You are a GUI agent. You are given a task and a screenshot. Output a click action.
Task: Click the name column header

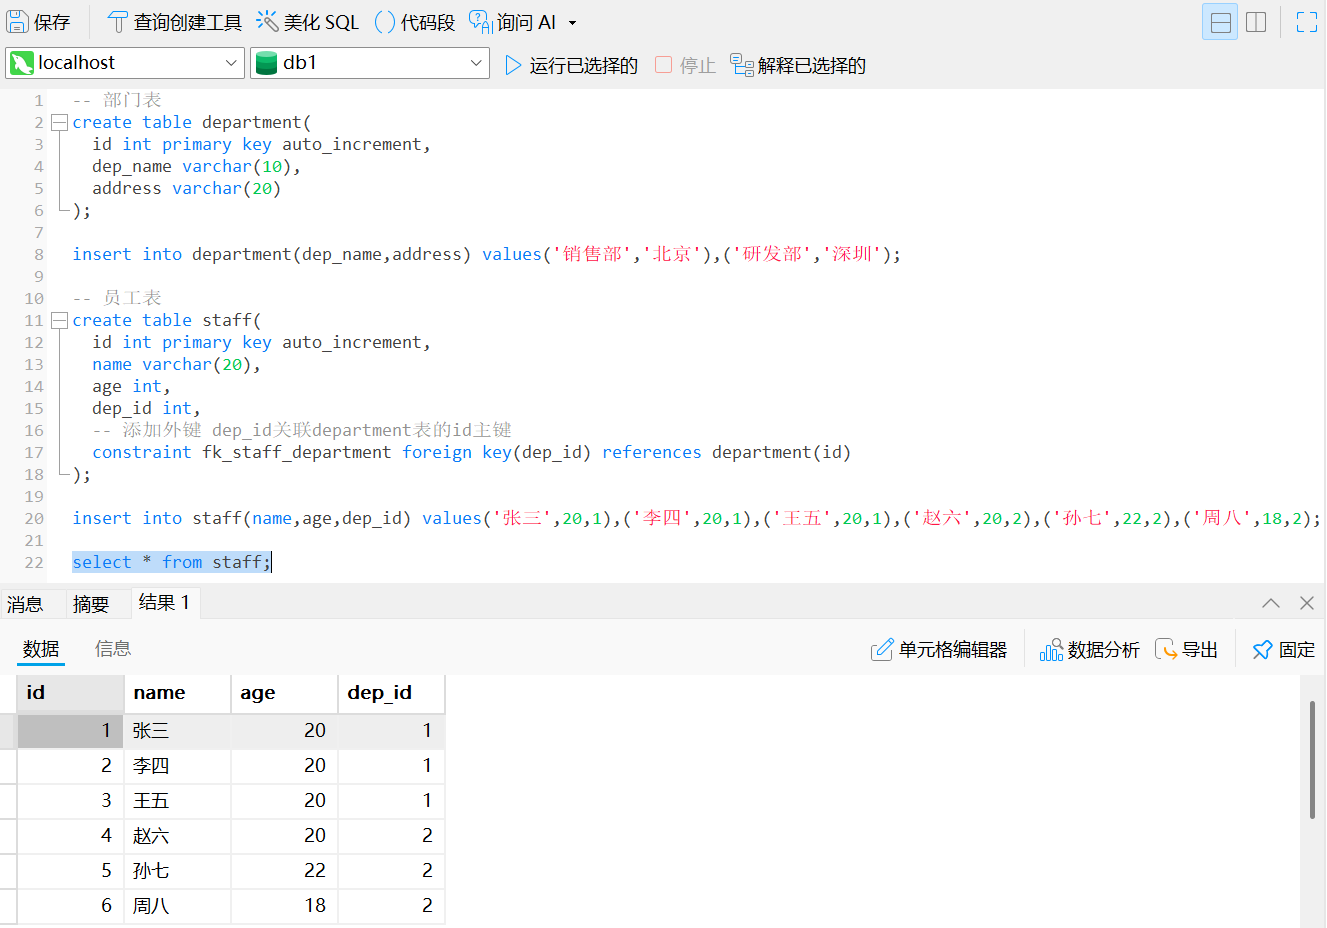point(177,693)
